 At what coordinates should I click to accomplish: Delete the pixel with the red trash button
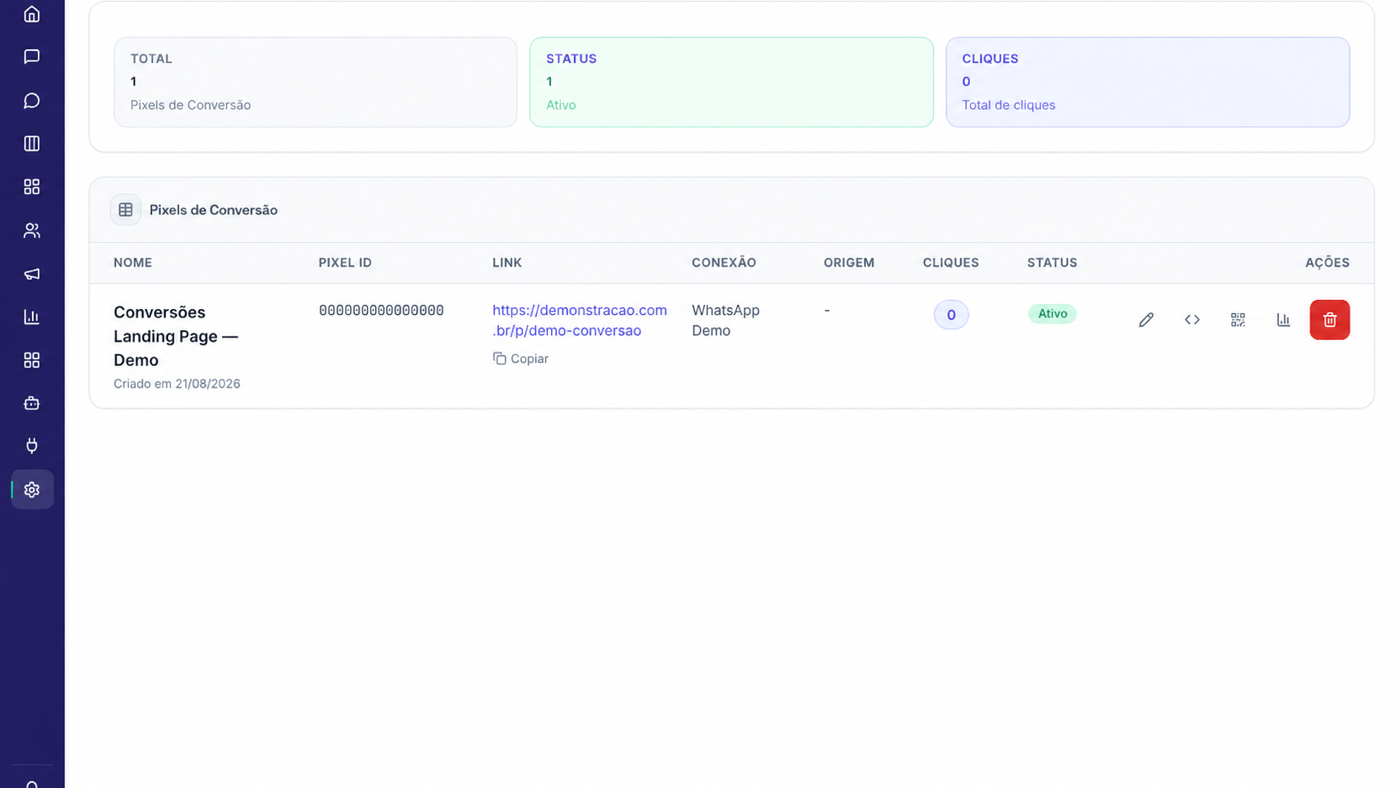(x=1330, y=320)
